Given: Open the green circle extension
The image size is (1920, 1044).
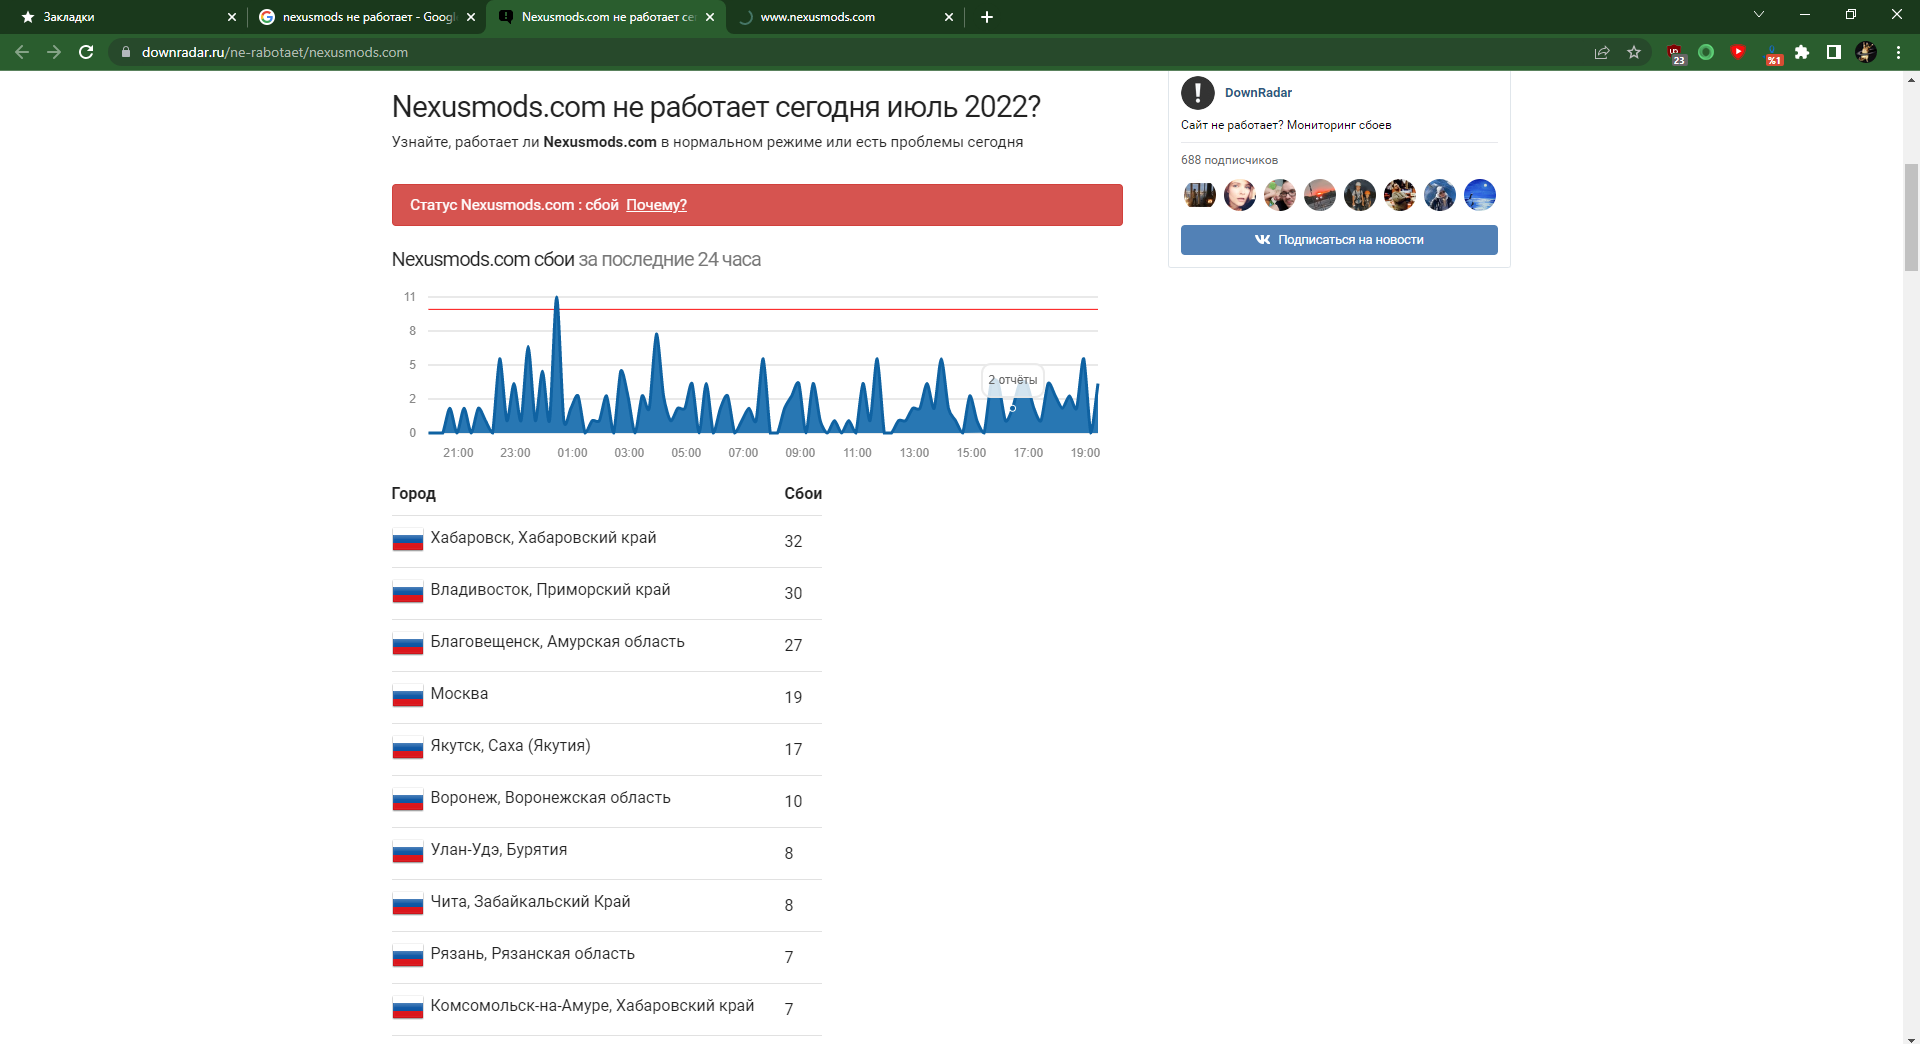Looking at the screenshot, I should (1706, 52).
